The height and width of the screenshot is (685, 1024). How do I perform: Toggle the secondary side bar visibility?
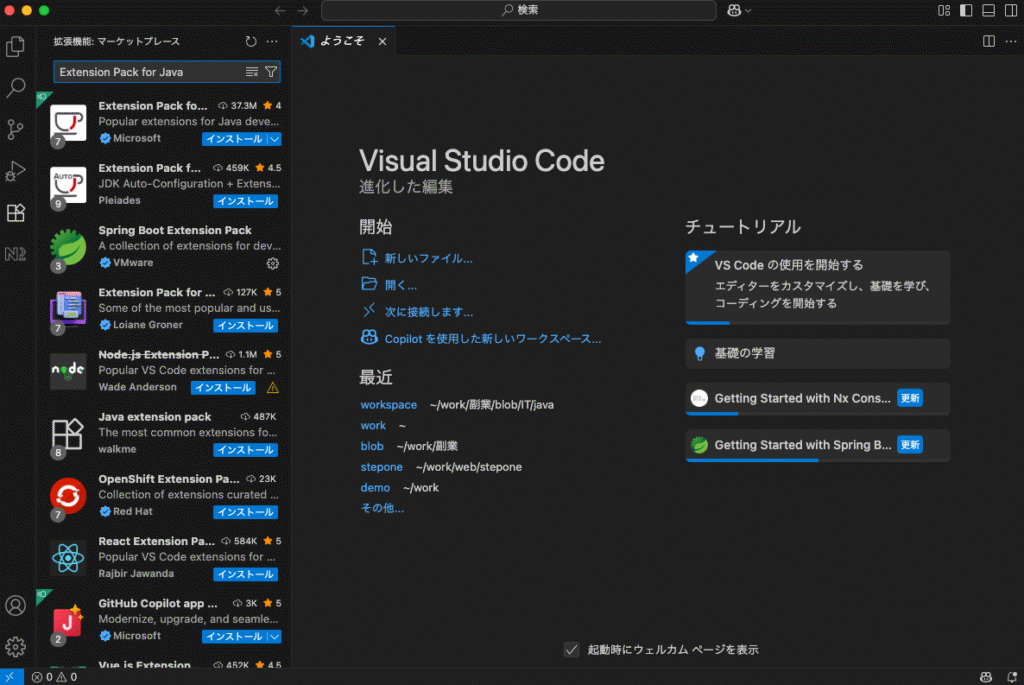tap(1011, 10)
